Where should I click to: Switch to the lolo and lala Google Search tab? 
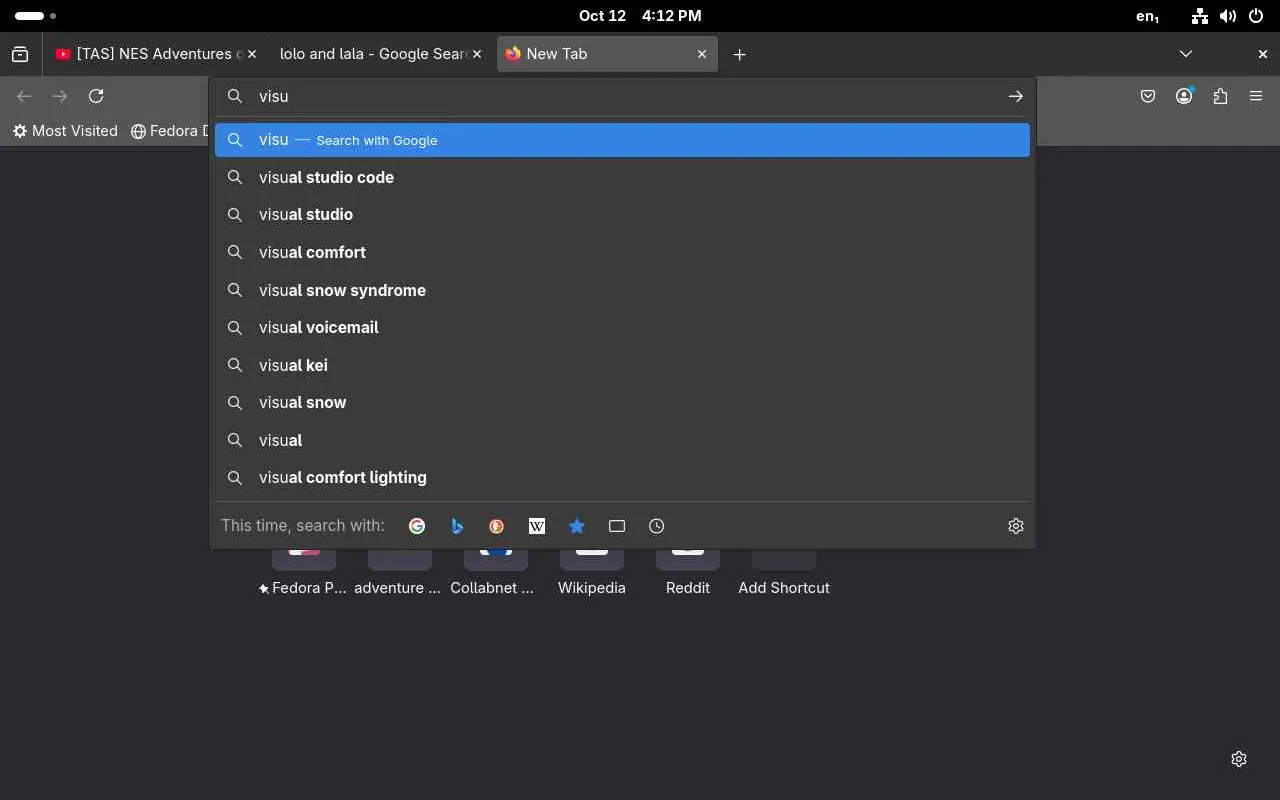381,54
